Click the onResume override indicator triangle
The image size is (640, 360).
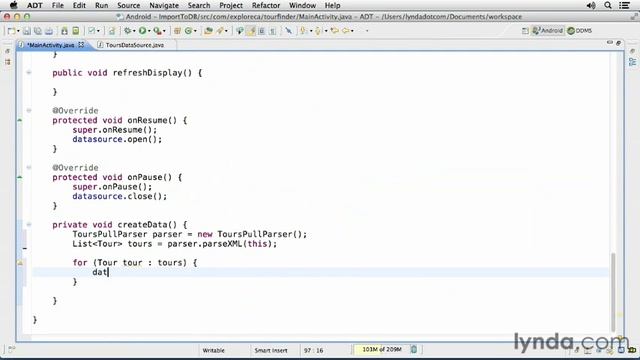click(19, 120)
